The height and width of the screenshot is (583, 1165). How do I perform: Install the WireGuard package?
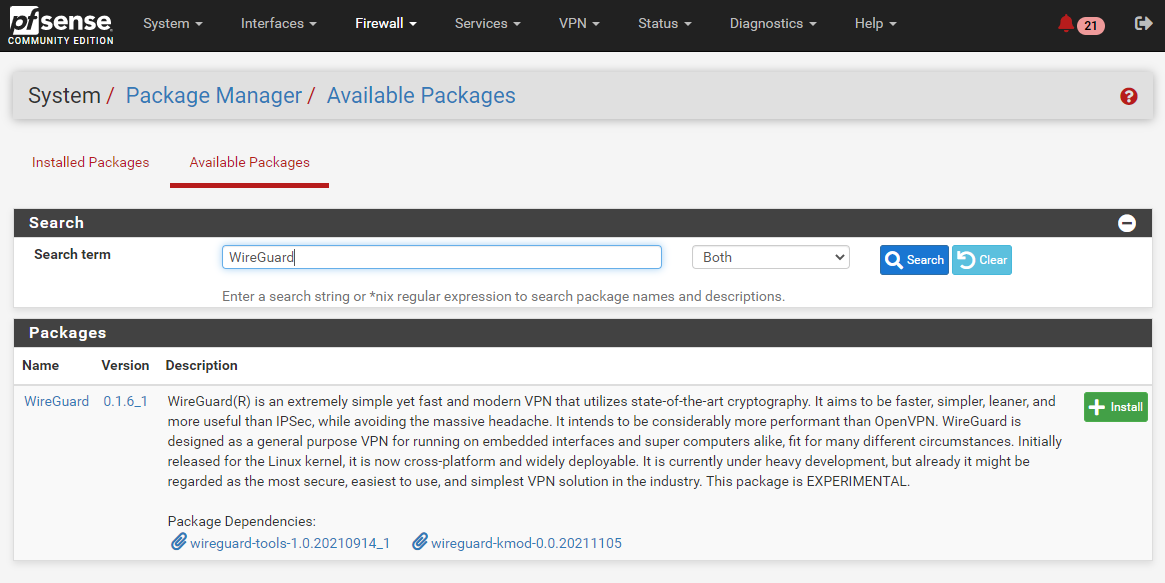tap(1115, 407)
